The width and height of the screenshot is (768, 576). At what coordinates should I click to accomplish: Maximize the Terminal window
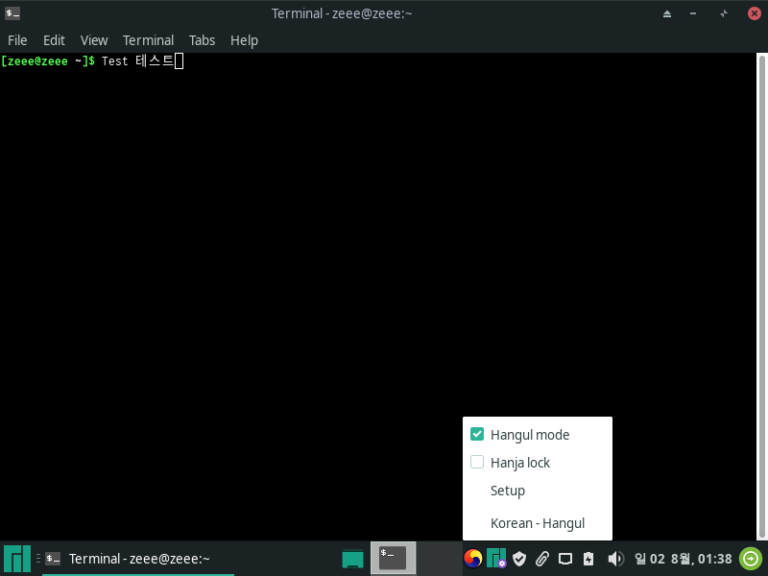[x=723, y=14]
